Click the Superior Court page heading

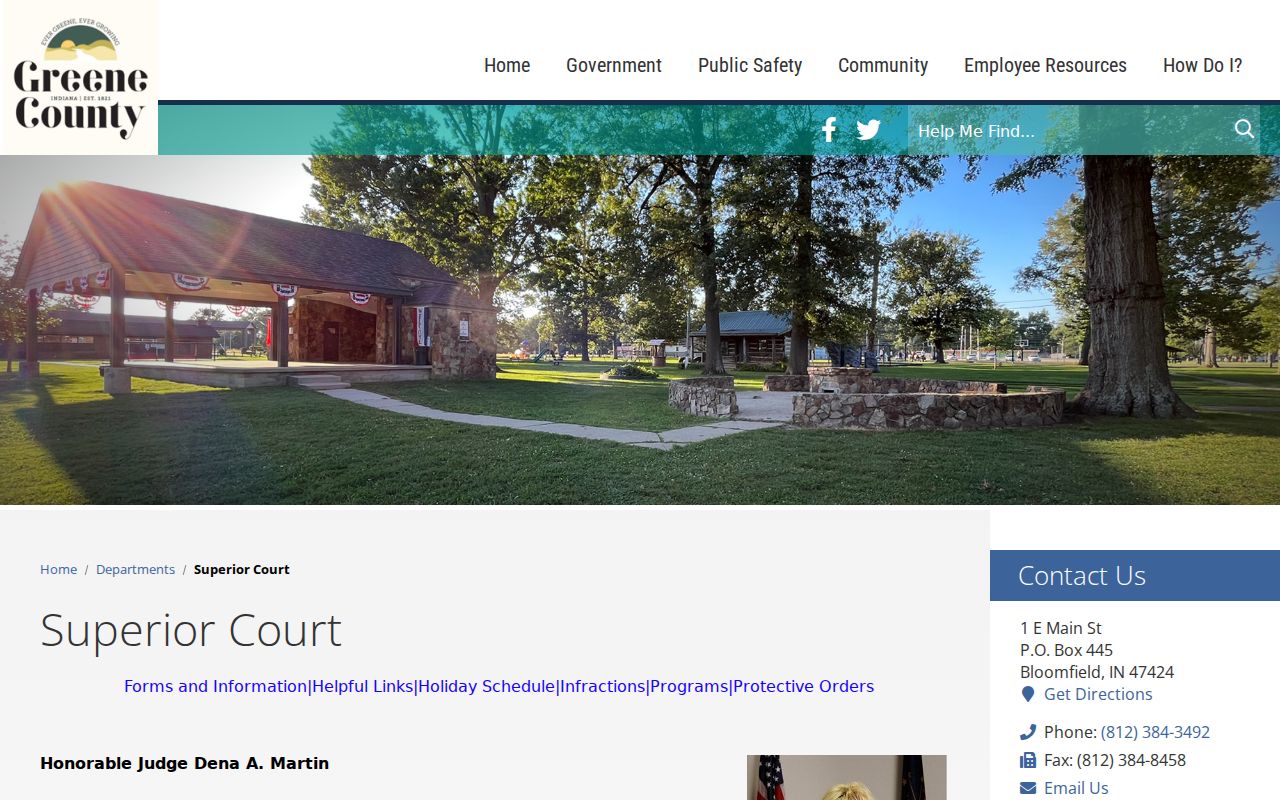pos(191,630)
